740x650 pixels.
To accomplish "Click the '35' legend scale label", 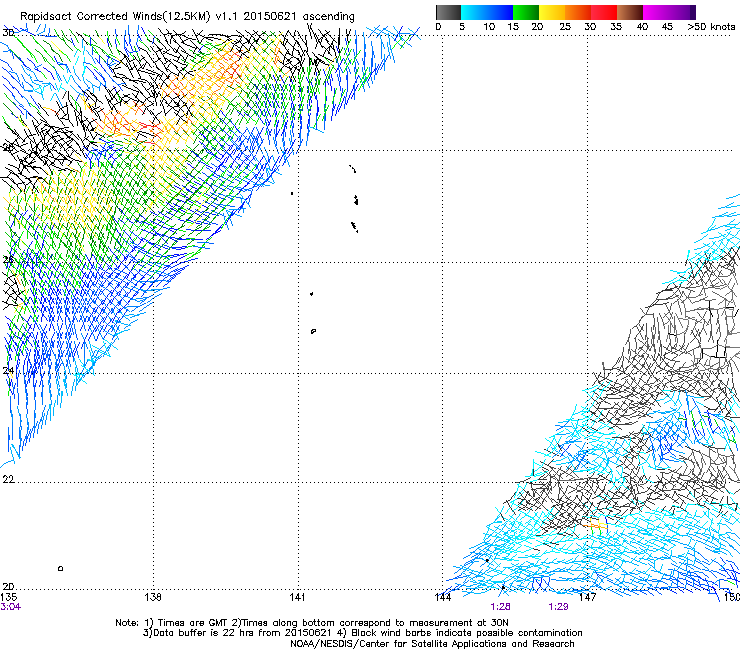I will pyautogui.click(x=616, y=26).
